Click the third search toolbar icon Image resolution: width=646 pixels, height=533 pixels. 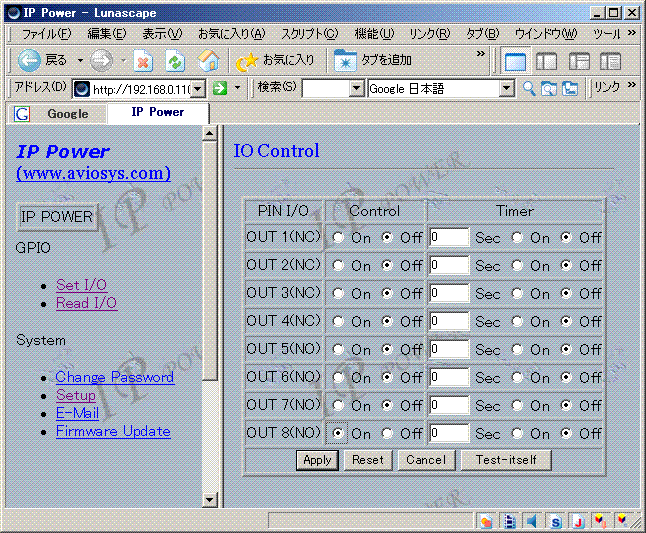(x=570, y=88)
